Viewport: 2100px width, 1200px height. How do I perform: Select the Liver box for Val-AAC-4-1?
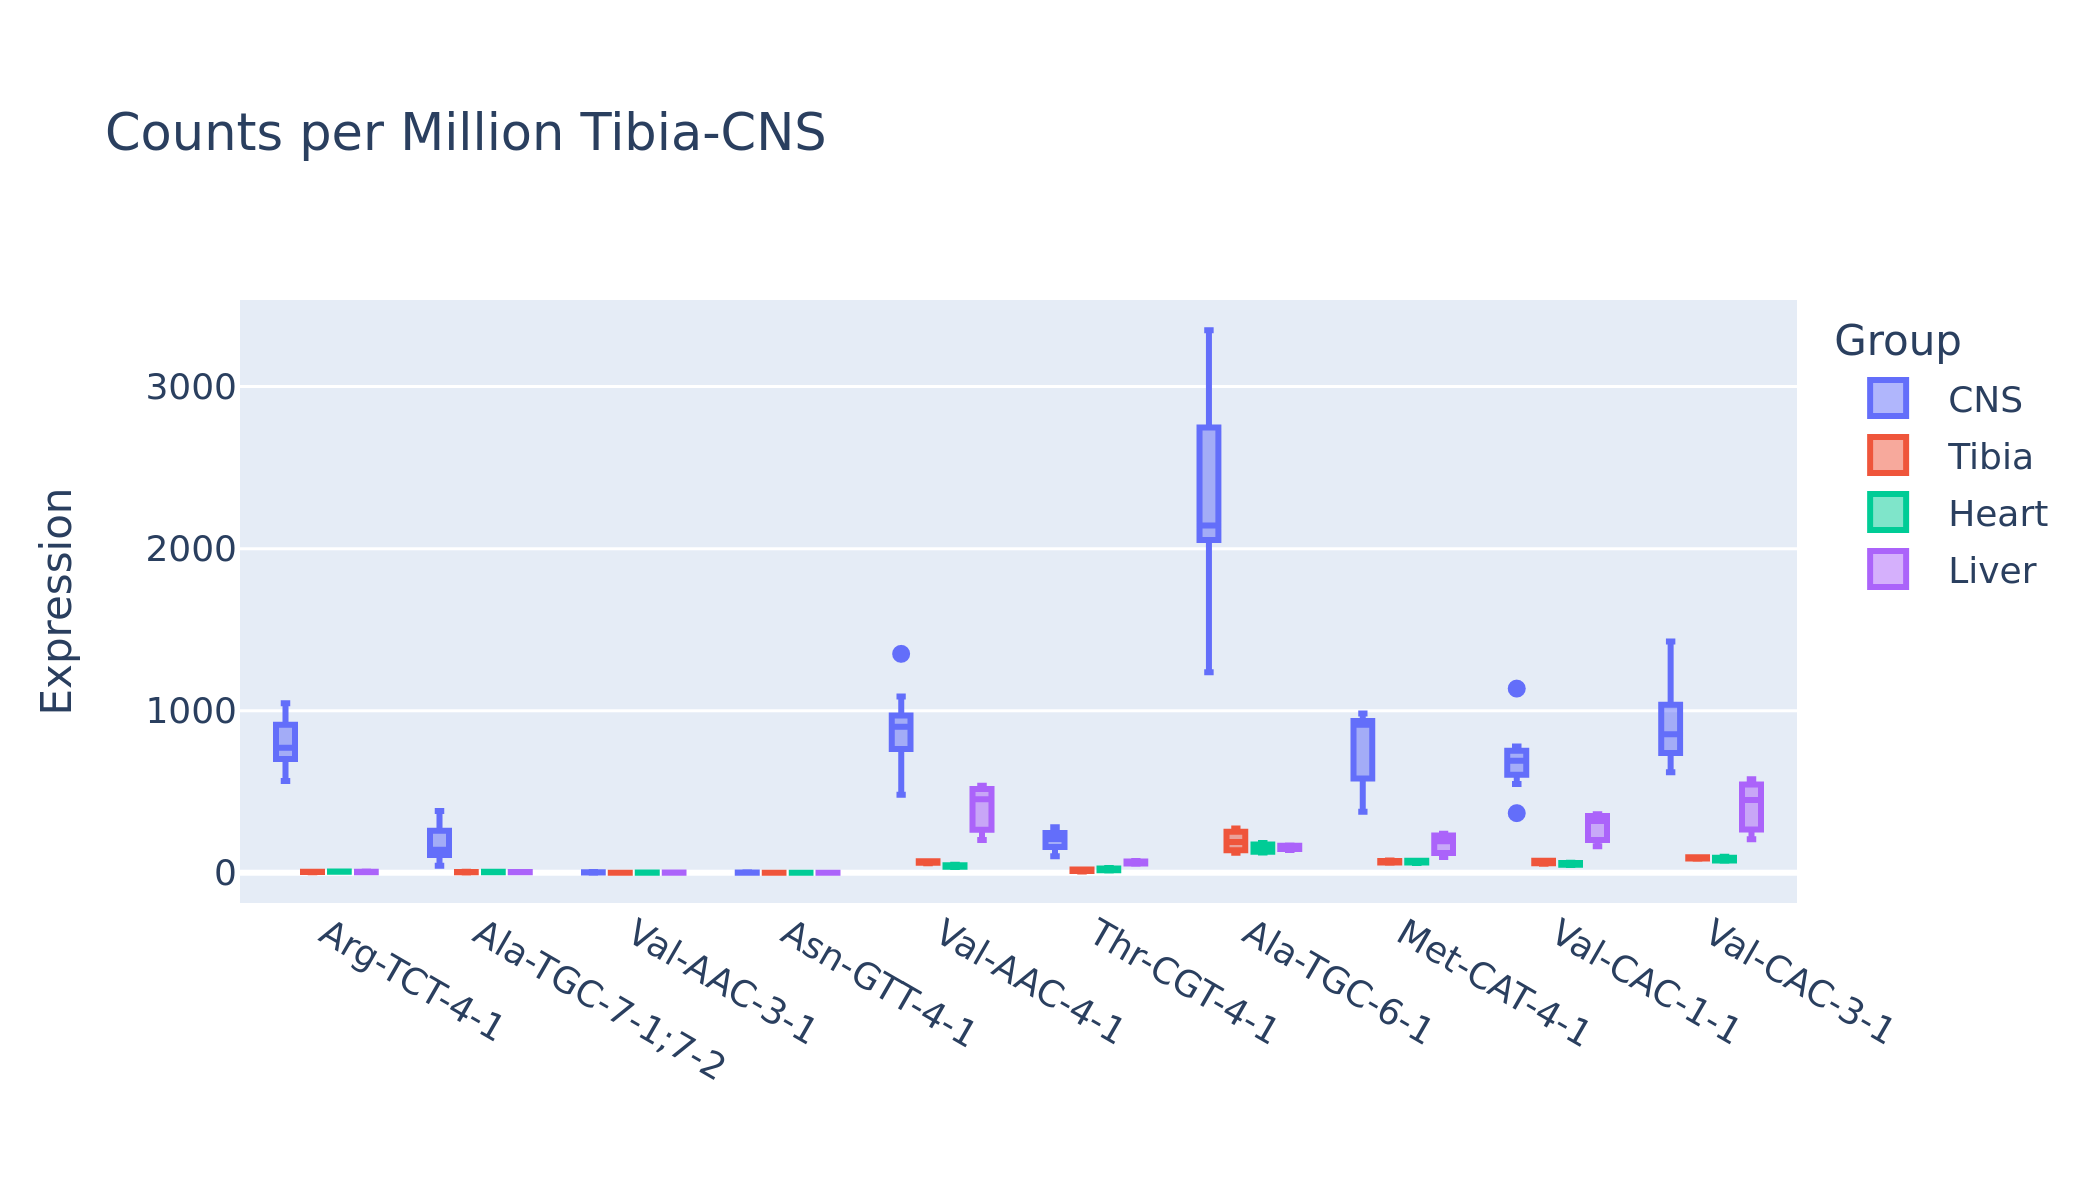(982, 809)
